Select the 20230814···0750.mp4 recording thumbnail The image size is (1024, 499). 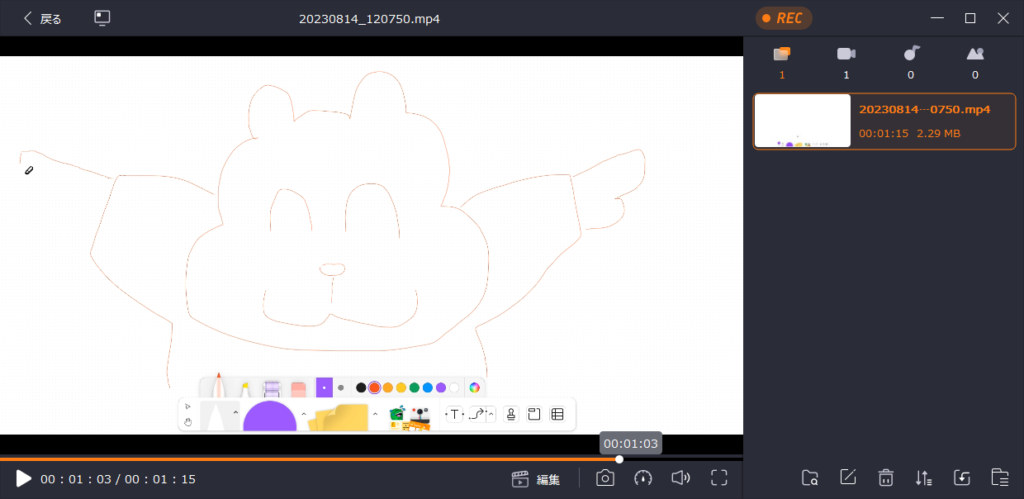click(x=803, y=121)
